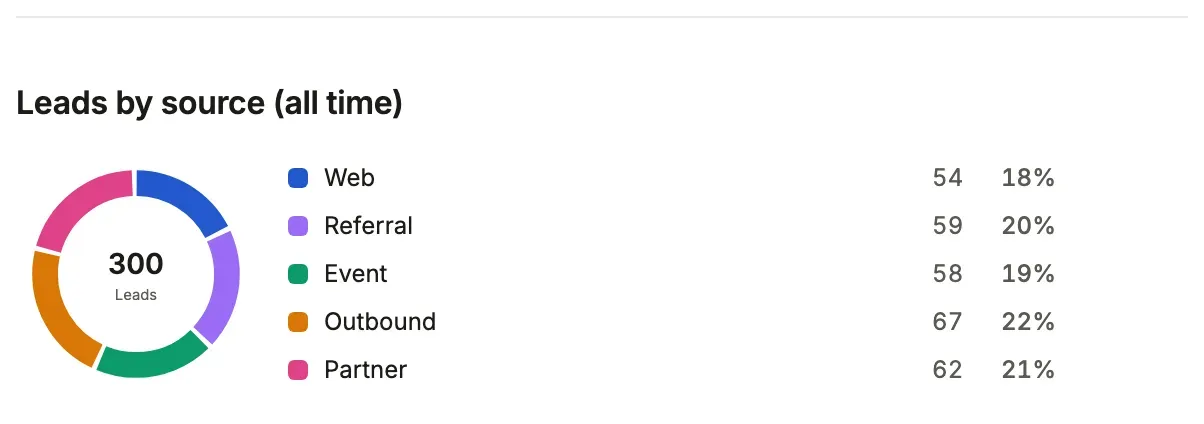Click the 300 Leads total in donut center
This screenshot has height=424, width=1204.
point(136,275)
